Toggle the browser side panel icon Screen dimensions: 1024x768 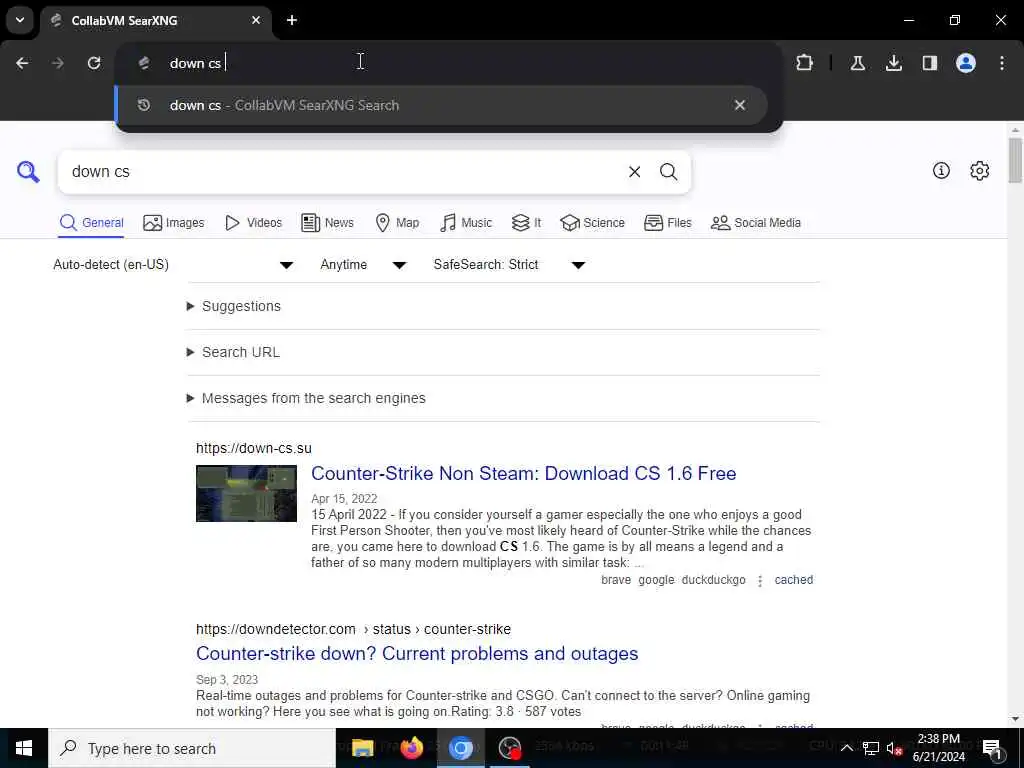coord(929,63)
